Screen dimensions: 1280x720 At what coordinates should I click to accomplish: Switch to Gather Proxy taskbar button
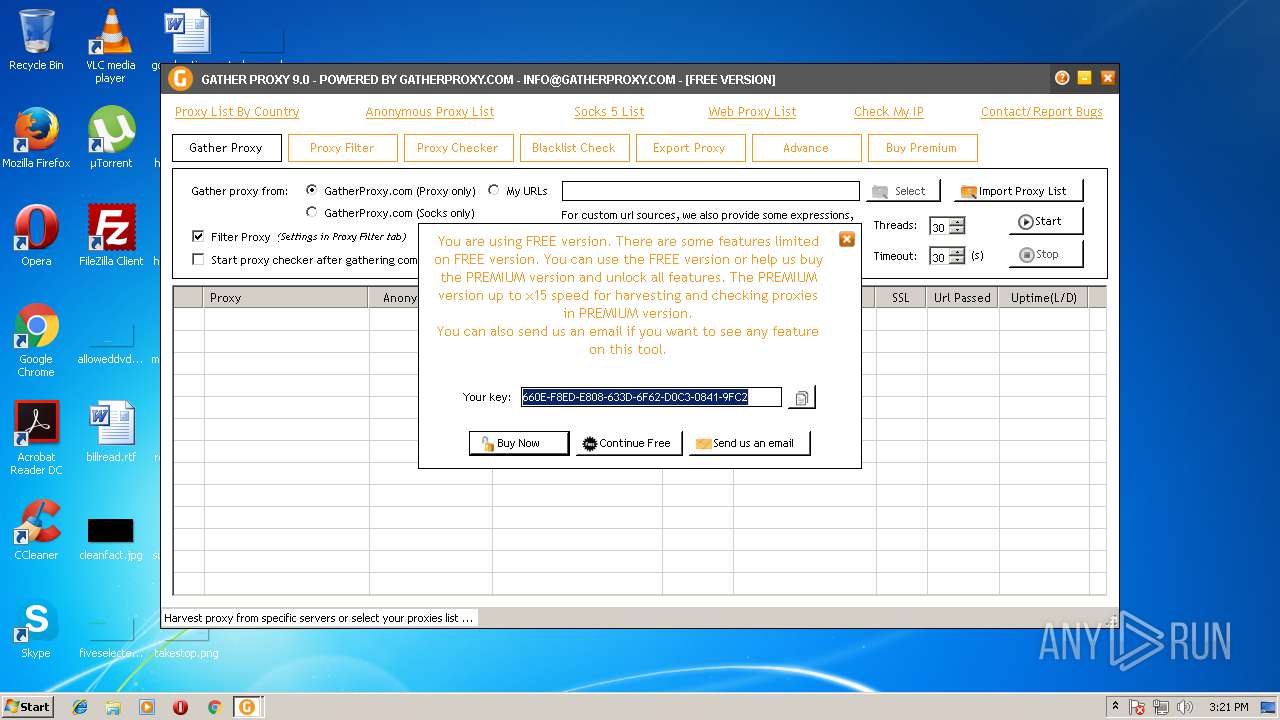[x=247, y=707]
